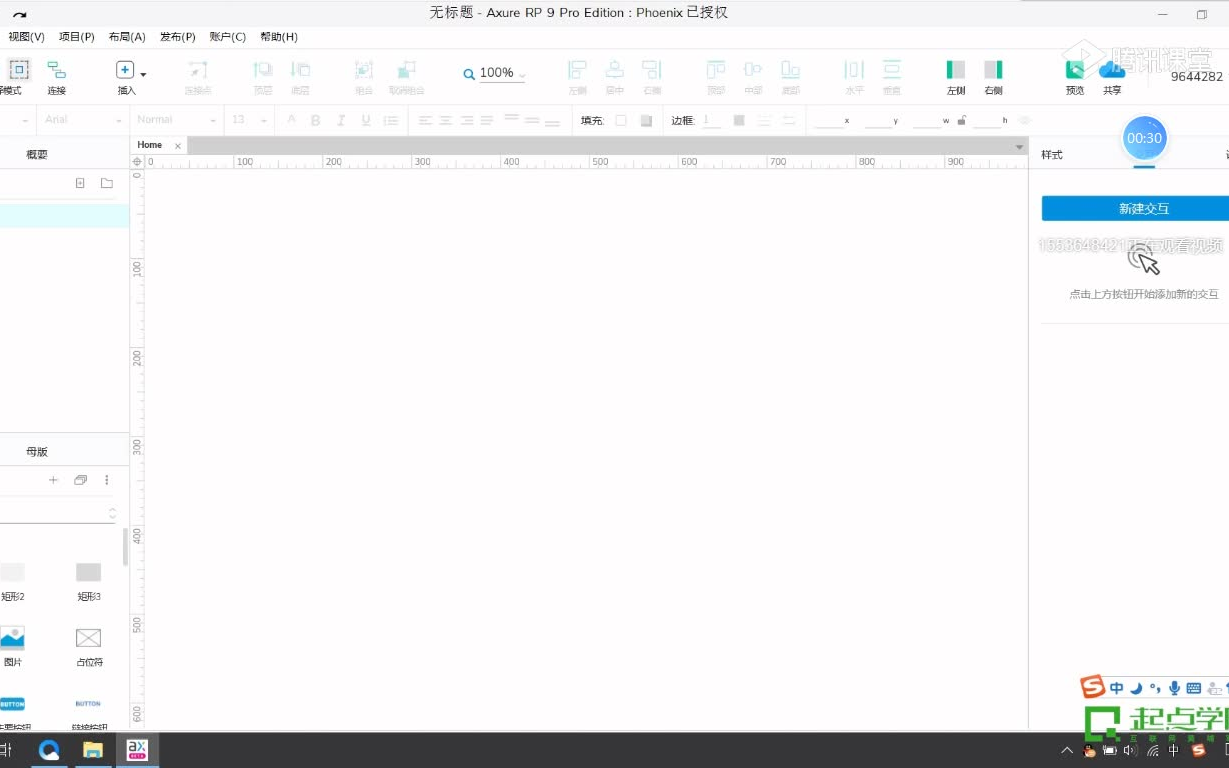Toggle italic text formatting
The width and height of the screenshot is (1229, 768).
click(x=340, y=120)
